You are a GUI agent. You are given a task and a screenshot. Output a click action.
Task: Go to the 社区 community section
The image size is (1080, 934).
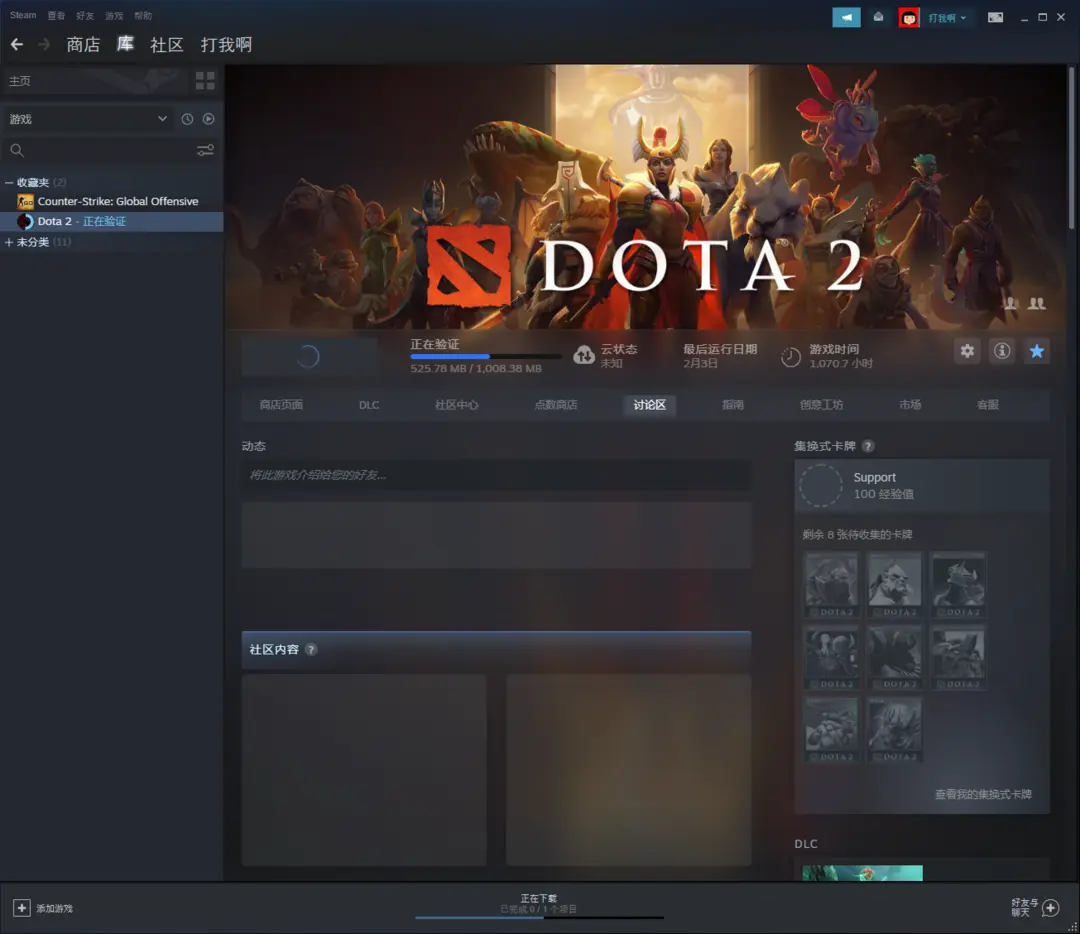click(167, 45)
